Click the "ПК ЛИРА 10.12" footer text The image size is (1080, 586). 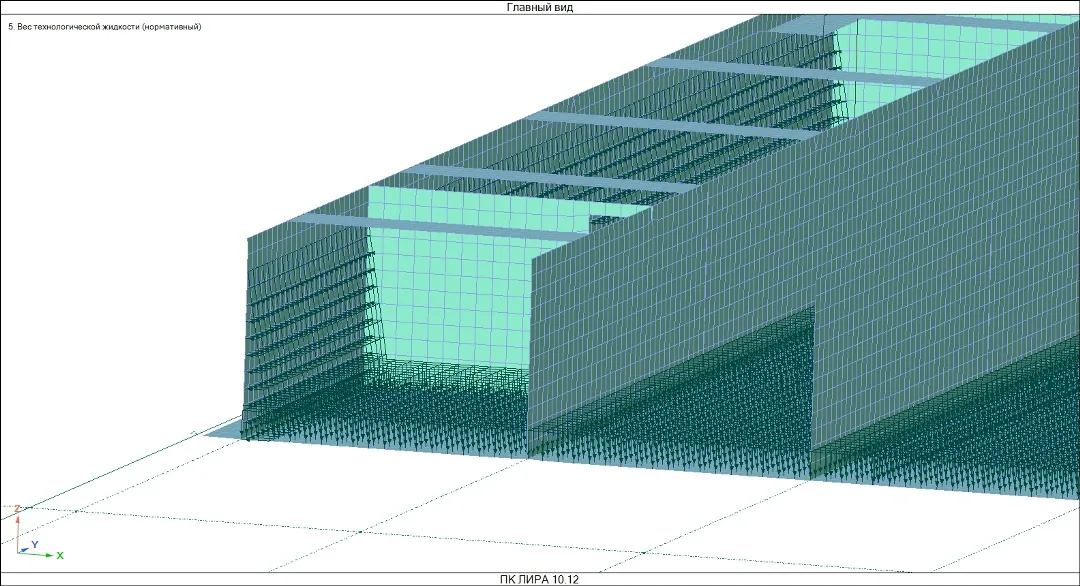(x=539, y=579)
